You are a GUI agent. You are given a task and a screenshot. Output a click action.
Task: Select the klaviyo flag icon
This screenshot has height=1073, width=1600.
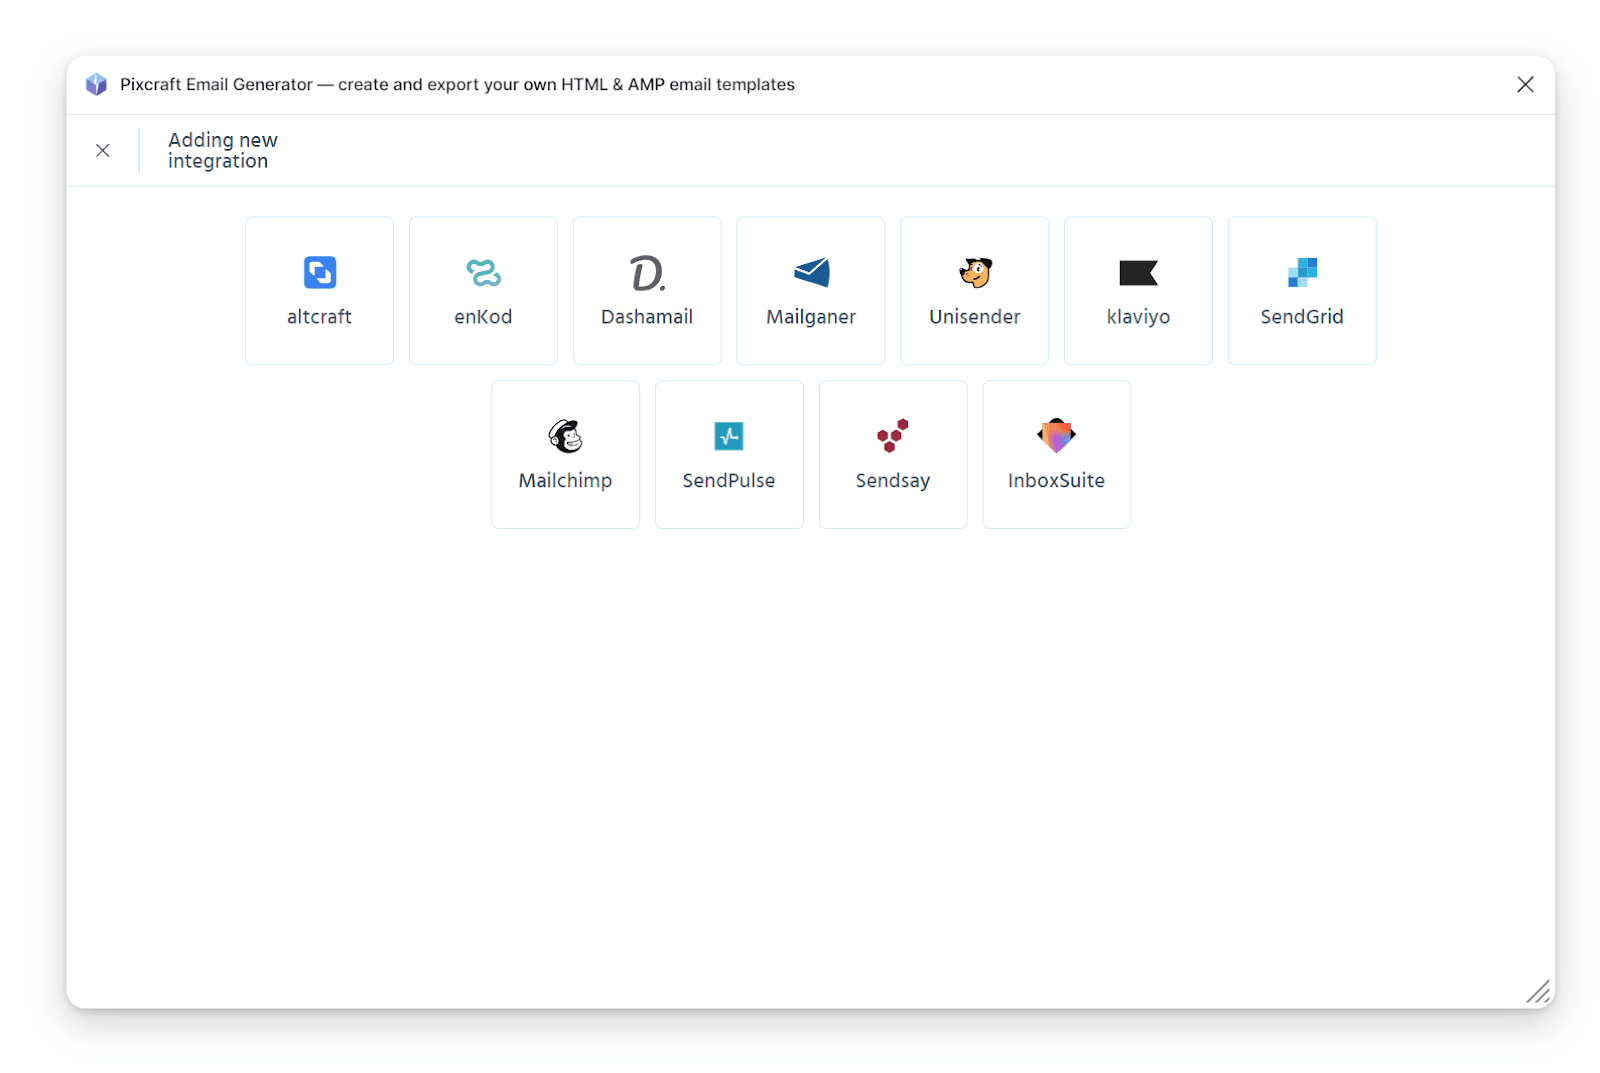(x=1138, y=273)
